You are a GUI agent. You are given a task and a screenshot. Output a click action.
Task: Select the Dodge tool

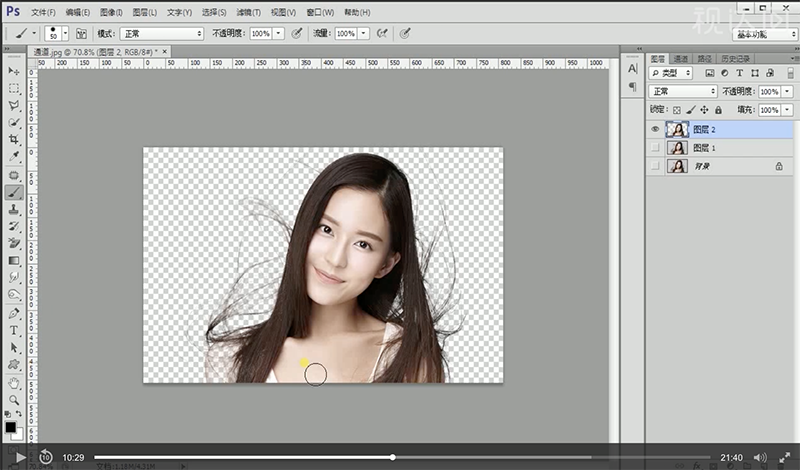14,294
